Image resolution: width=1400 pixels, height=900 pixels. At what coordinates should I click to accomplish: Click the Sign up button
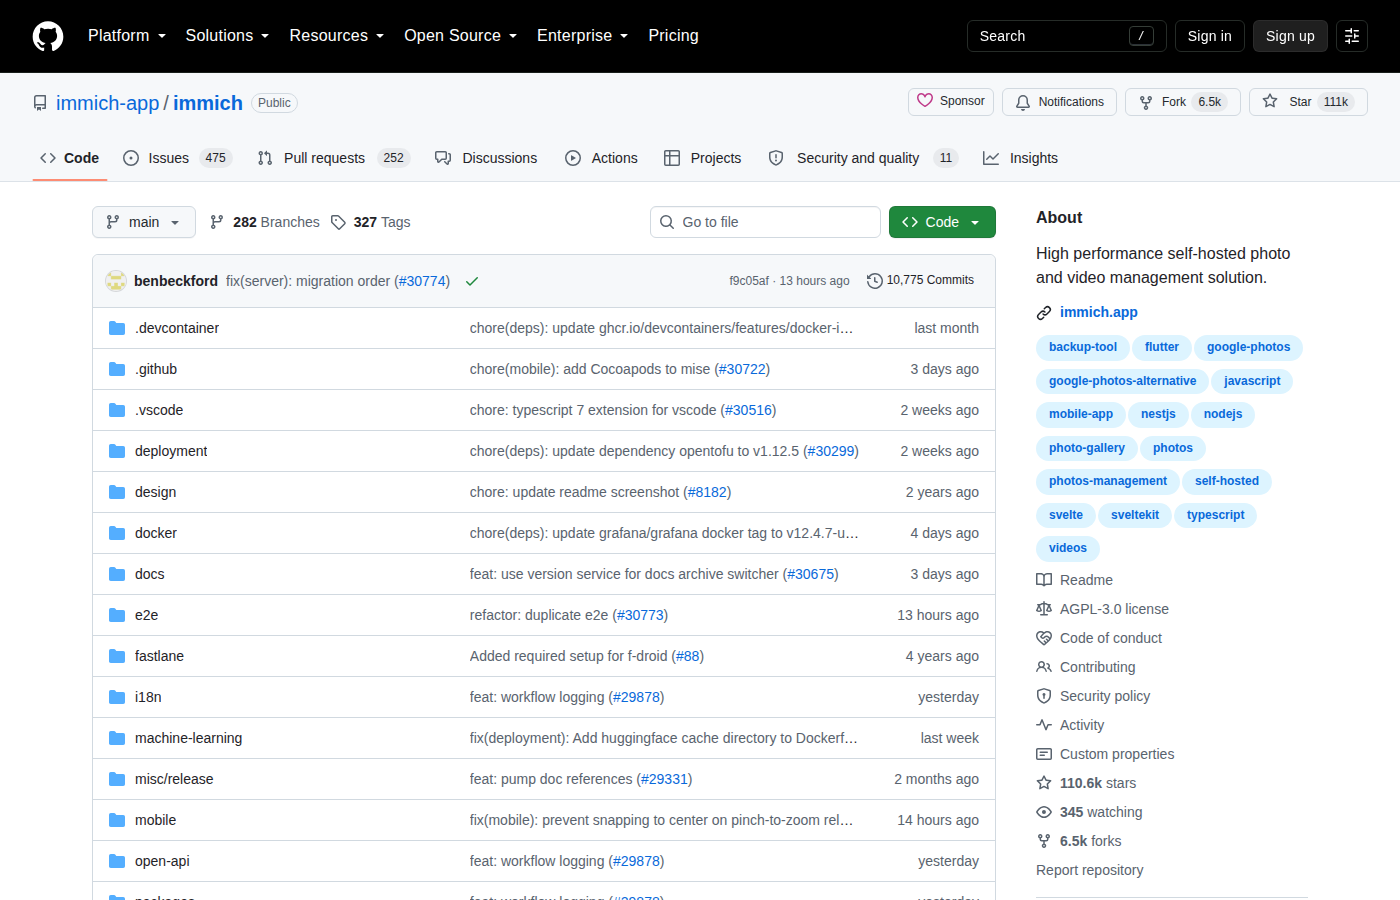click(x=1290, y=36)
